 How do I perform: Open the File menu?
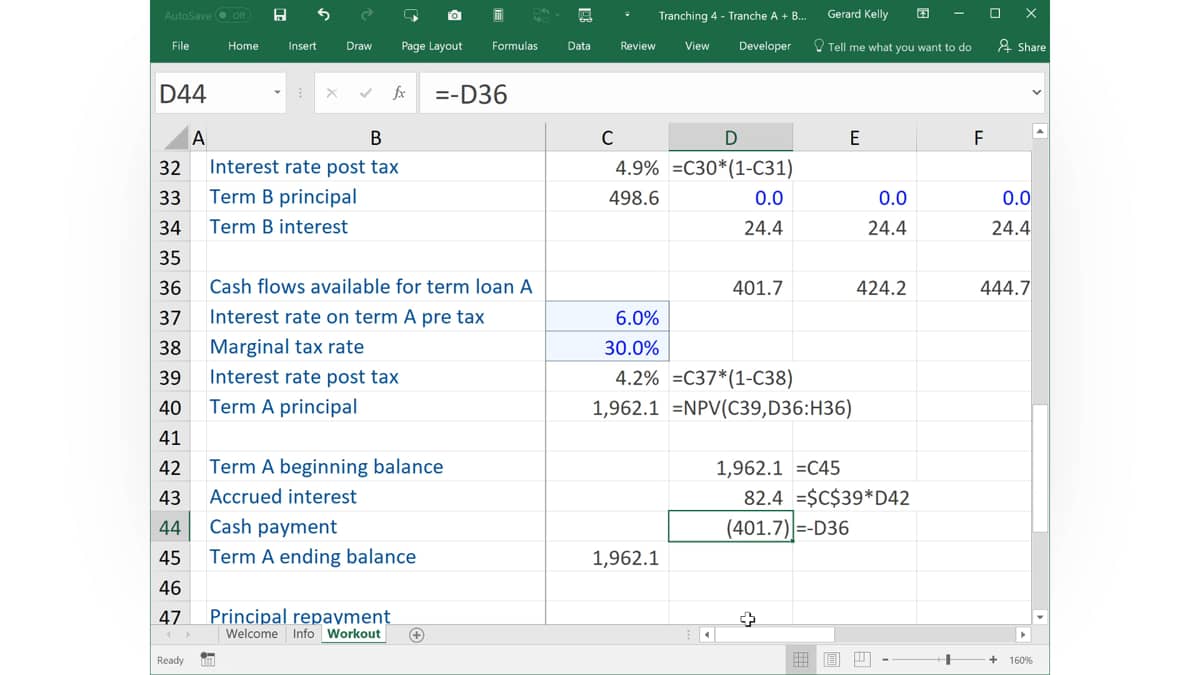tap(181, 46)
